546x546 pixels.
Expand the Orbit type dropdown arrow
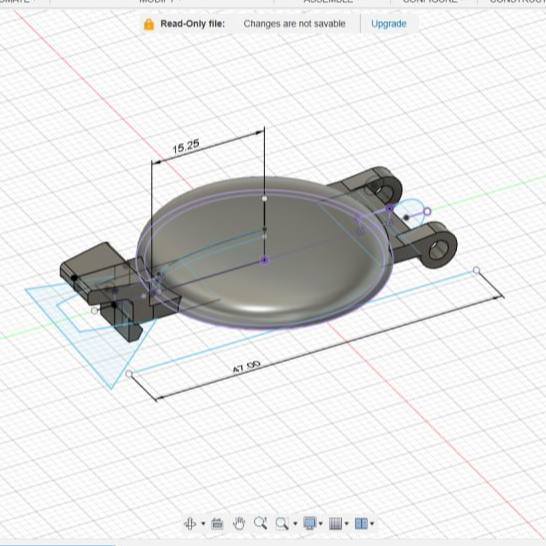point(203,523)
